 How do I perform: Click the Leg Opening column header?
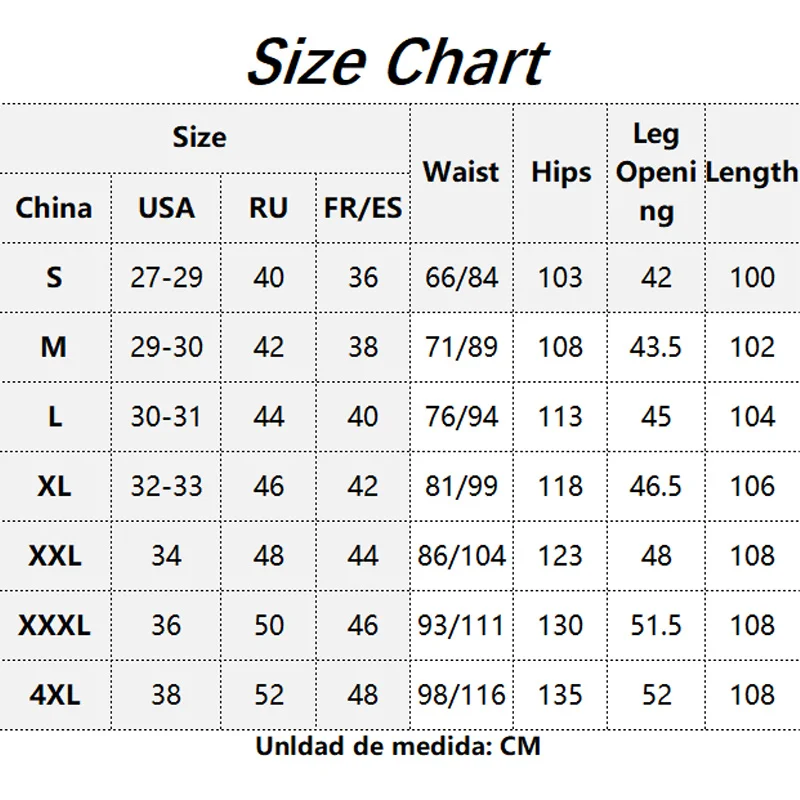(656, 172)
